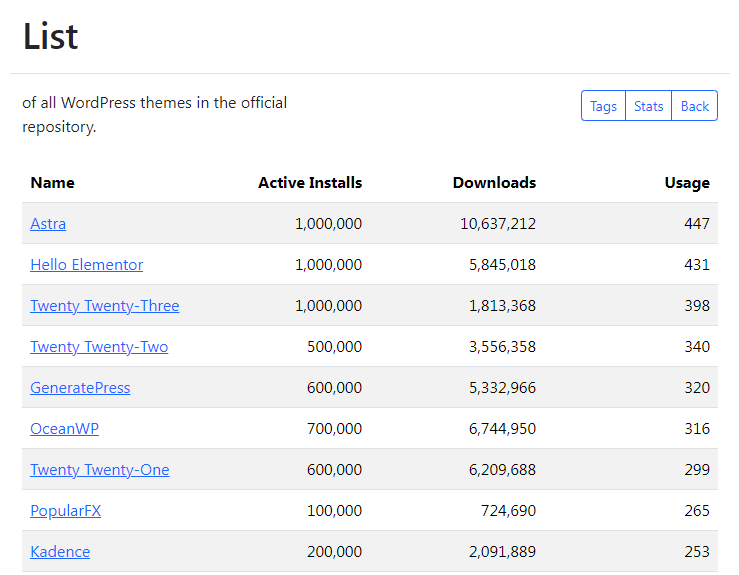Click Astra's download count 10,637,212
739x575 pixels.
coord(498,224)
